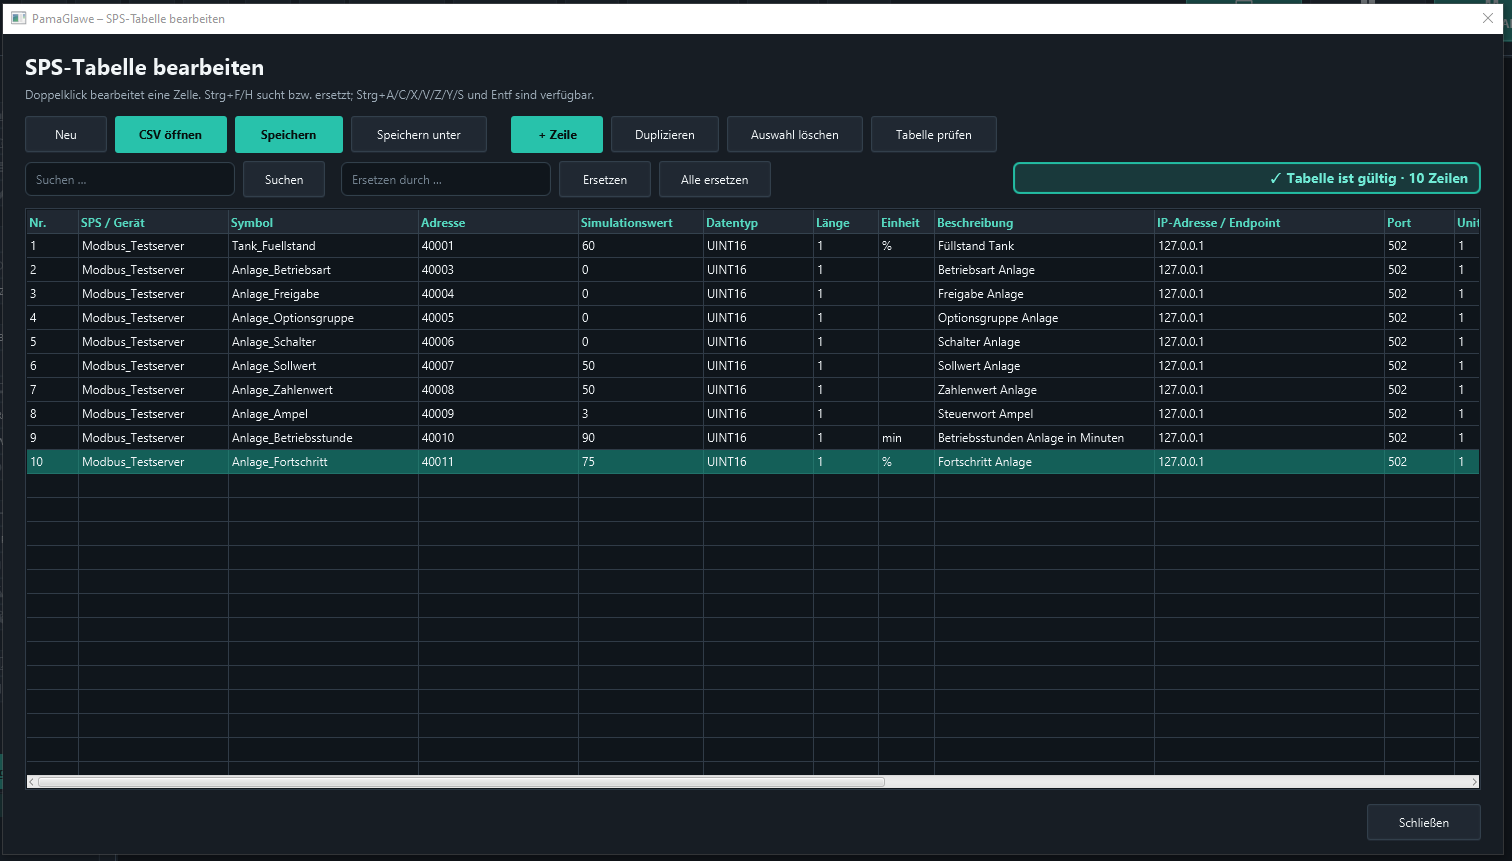This screenshot has height=861, width=1512.
Task: Select the Anlage_Freigabe cell
Action: coord(323,294)
